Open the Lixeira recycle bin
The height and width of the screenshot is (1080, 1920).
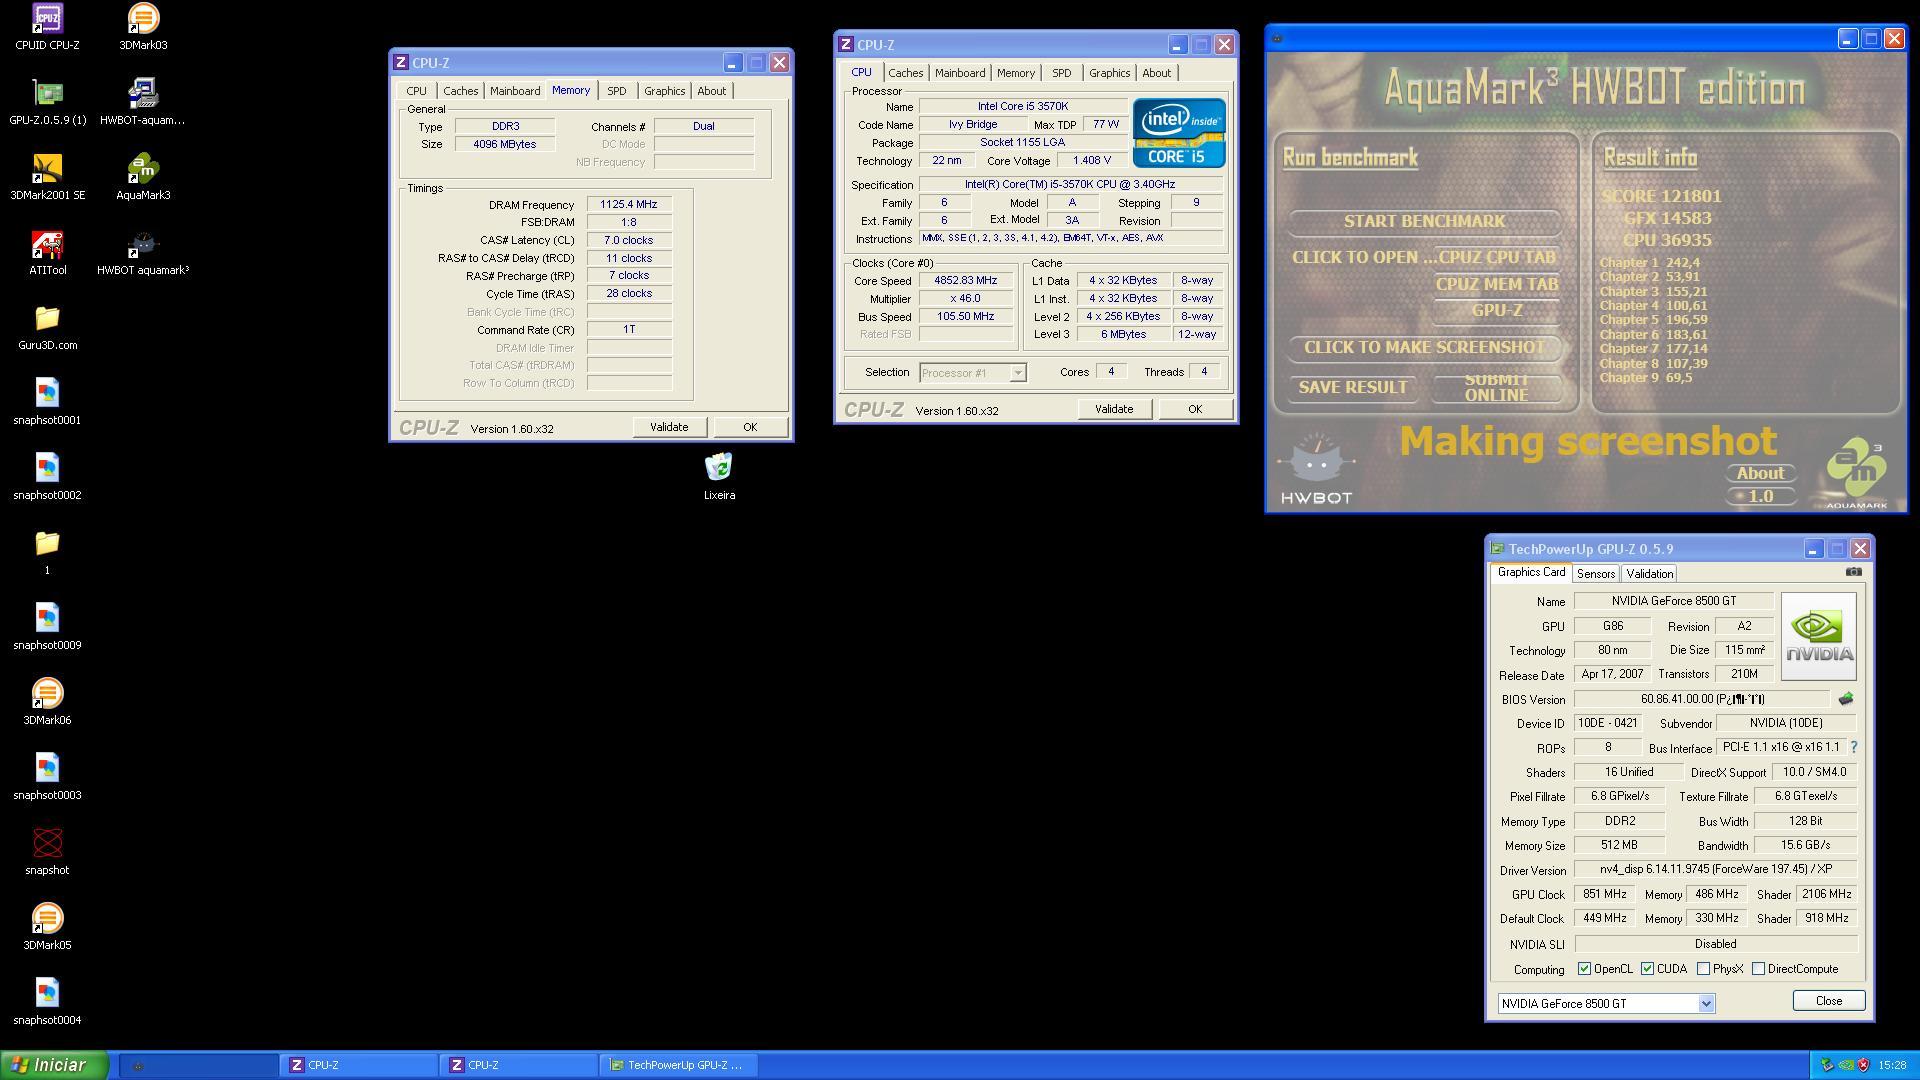[x=719, y=477]
